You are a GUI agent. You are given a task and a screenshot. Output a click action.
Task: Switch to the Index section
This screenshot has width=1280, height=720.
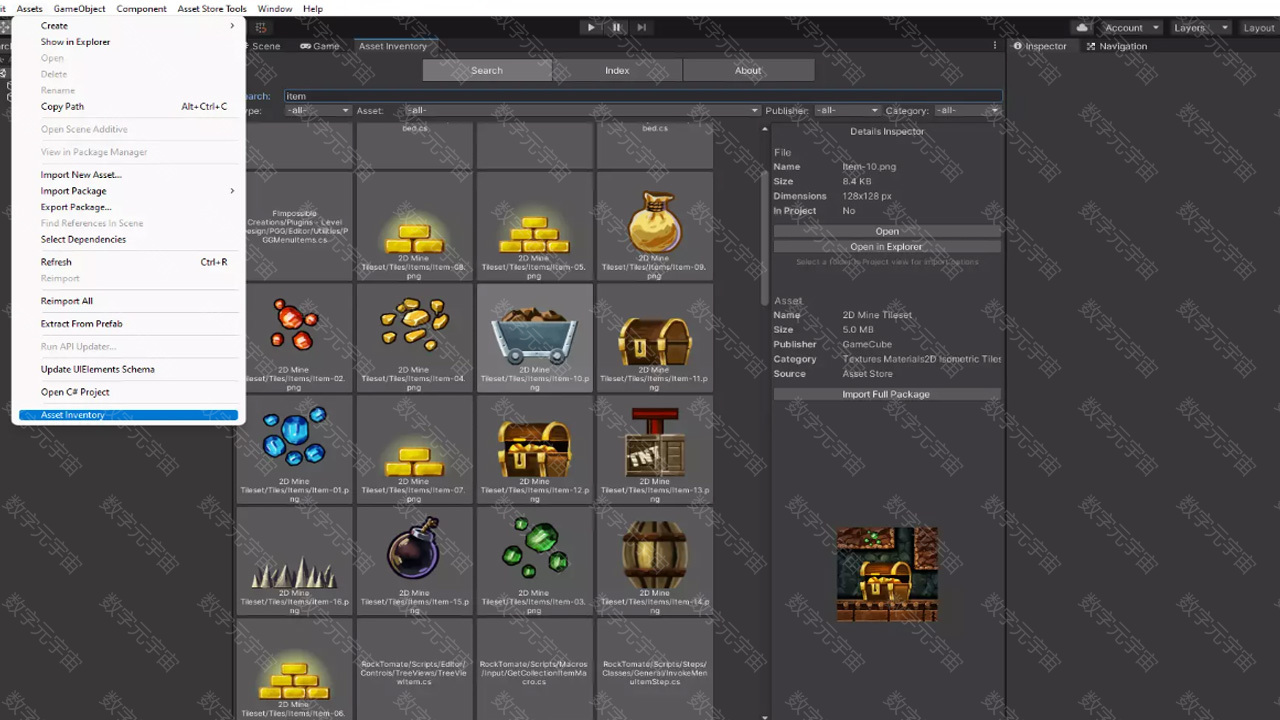(x=617, y=70)
